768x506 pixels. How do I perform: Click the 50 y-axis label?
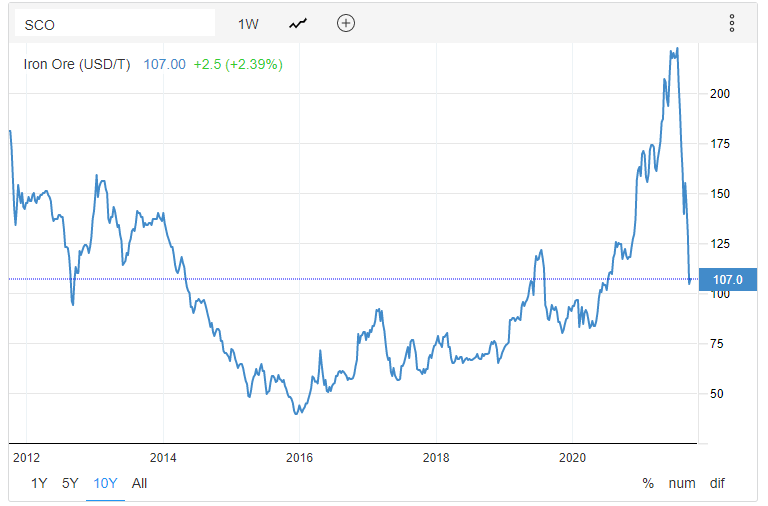(x=717, y=393)
